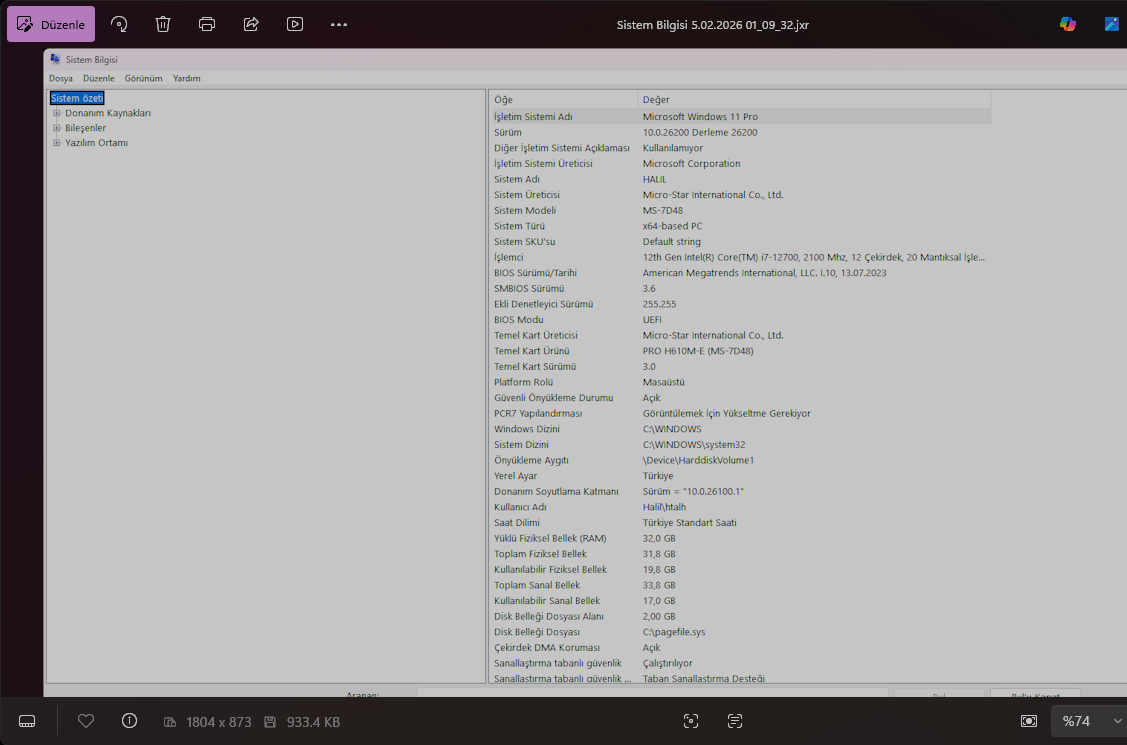
Task: Mark the photo as favorite with heart
Action: 86,721
